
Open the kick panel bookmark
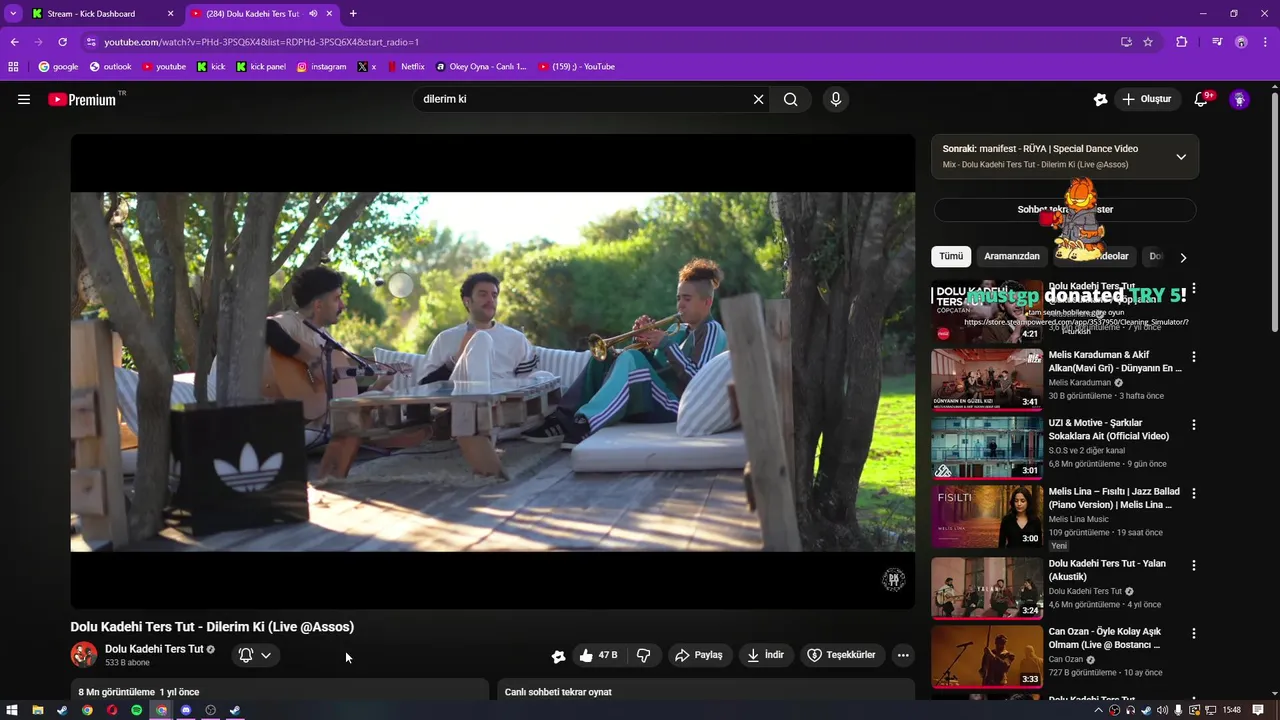coord(261,67)
